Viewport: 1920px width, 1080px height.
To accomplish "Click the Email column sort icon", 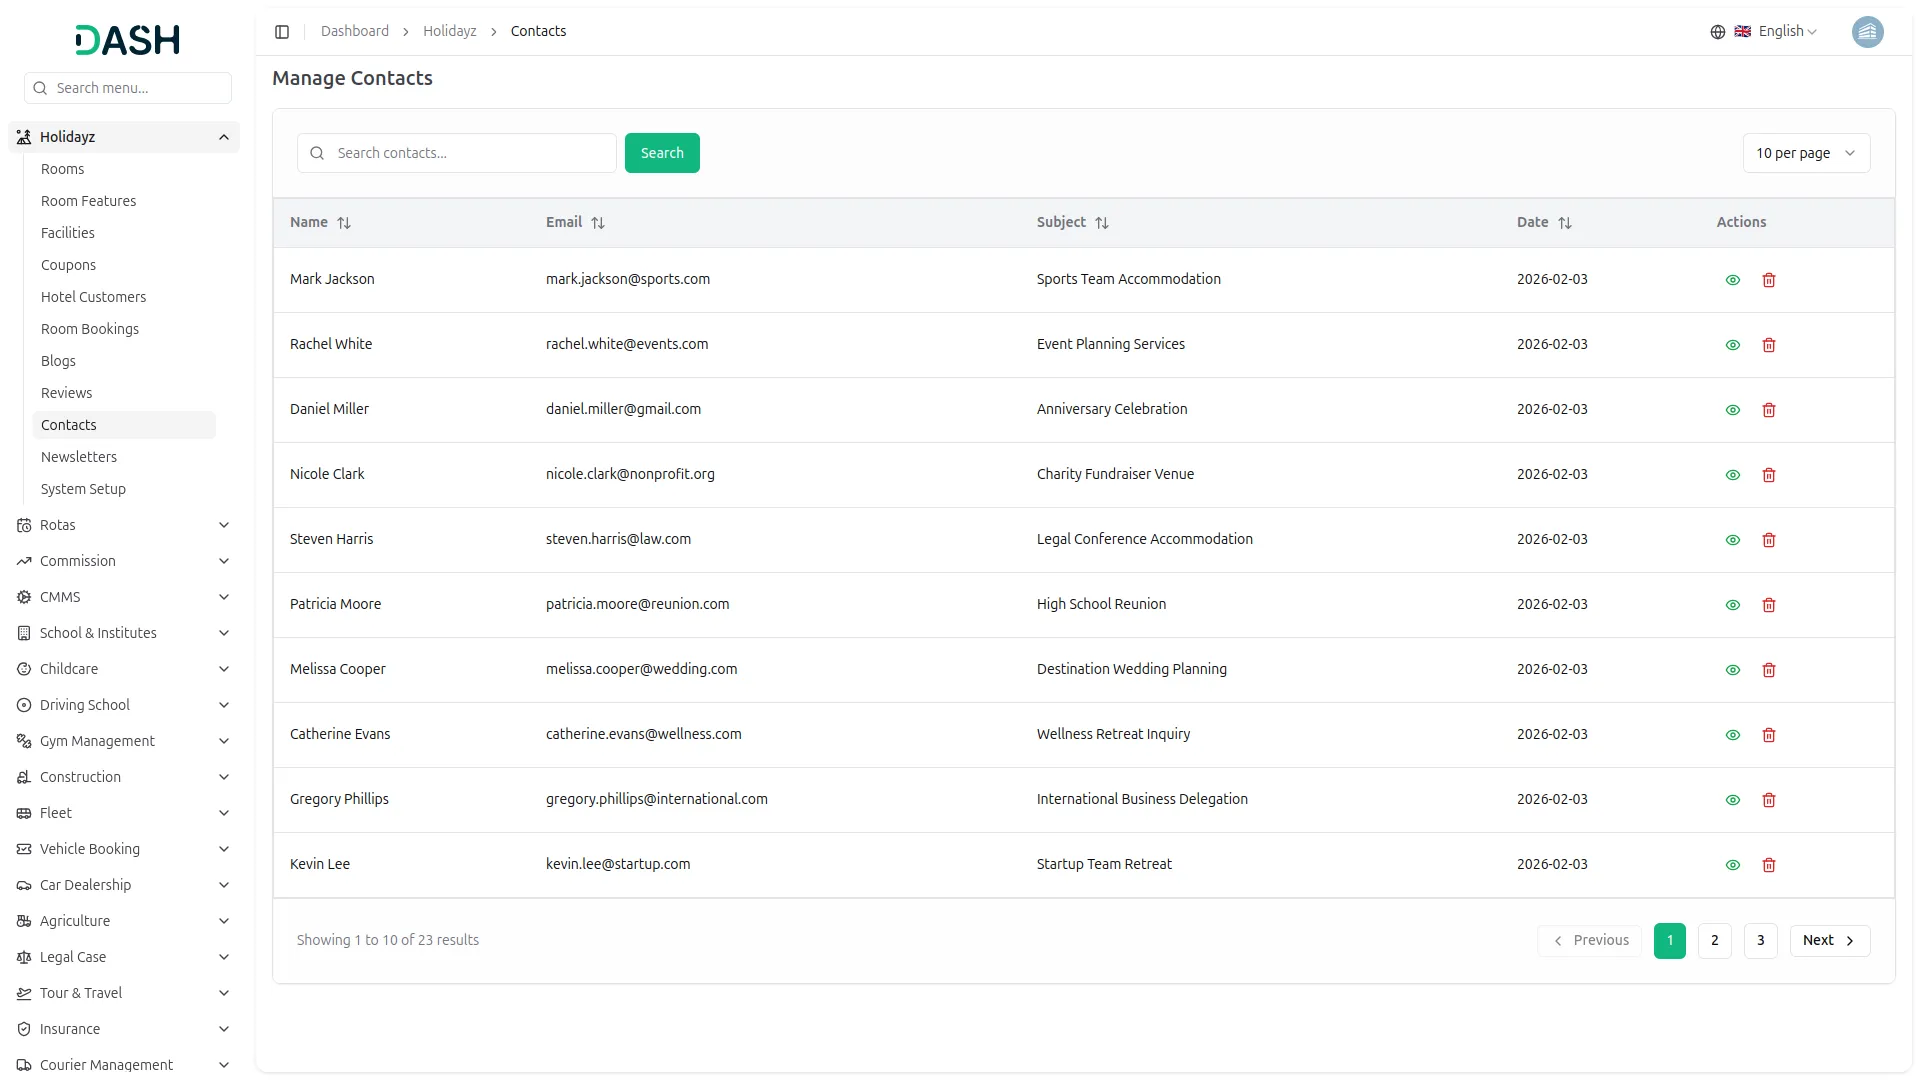I will [598, 223].
